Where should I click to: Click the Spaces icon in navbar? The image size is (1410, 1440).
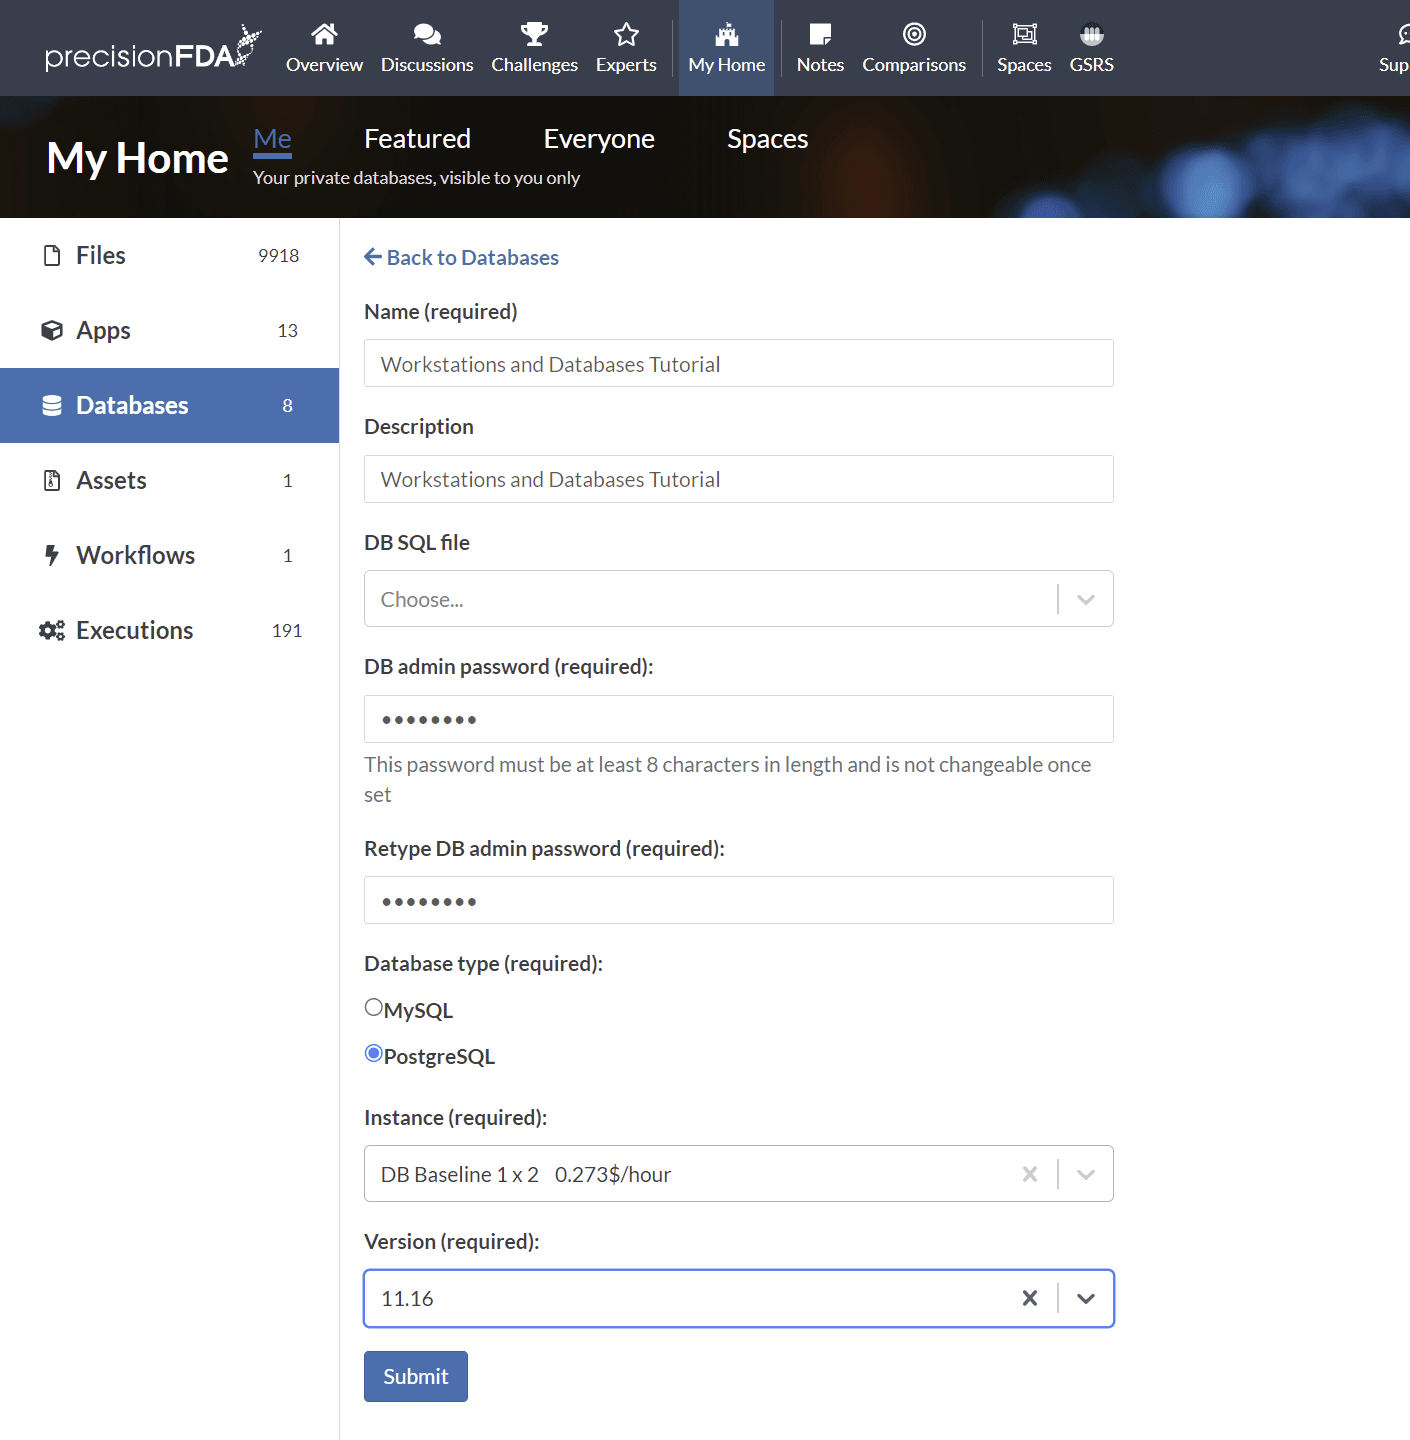pyautogui.click(x=1024, y=35)
